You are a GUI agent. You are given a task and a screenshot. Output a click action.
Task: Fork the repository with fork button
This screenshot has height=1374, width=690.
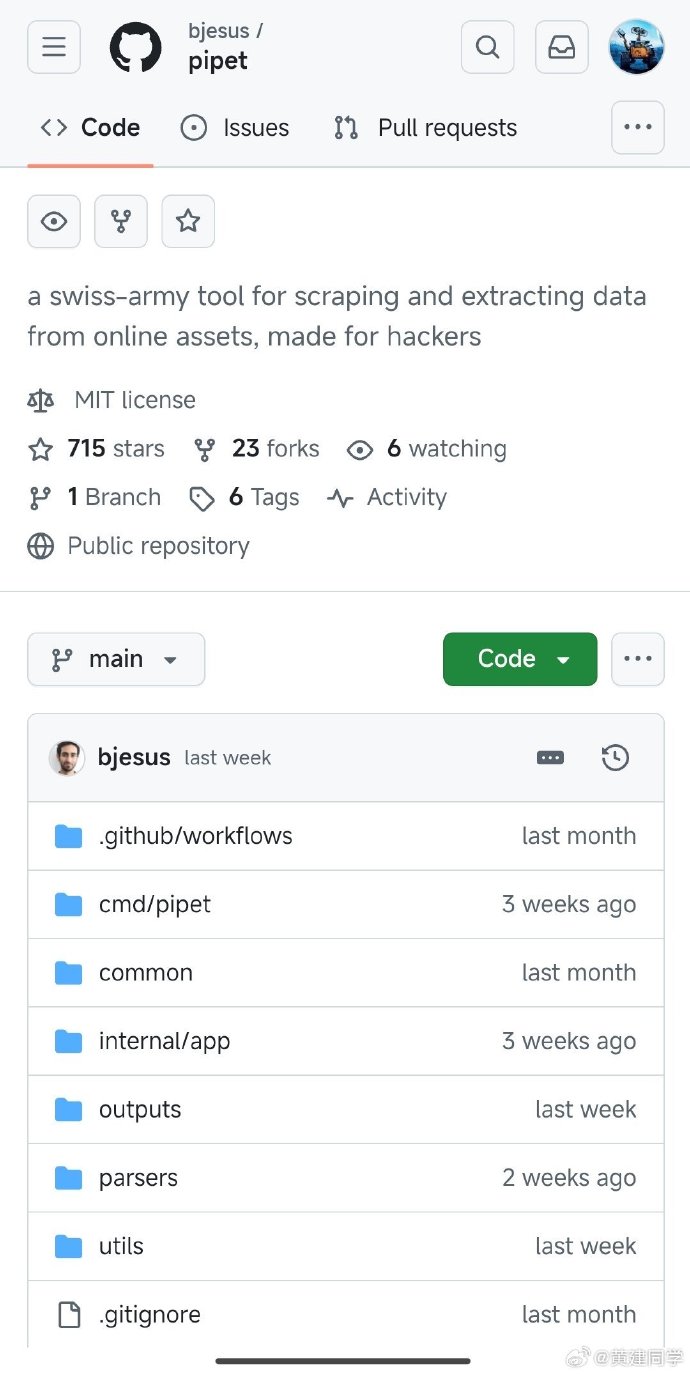(x=121, y=221)
